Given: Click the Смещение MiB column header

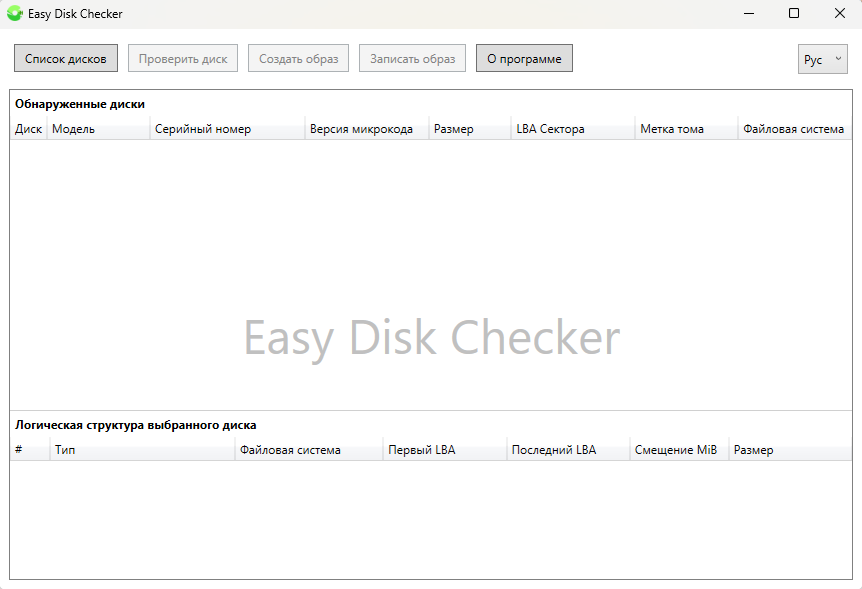Looking at the screenshot, I should [679, 450].
